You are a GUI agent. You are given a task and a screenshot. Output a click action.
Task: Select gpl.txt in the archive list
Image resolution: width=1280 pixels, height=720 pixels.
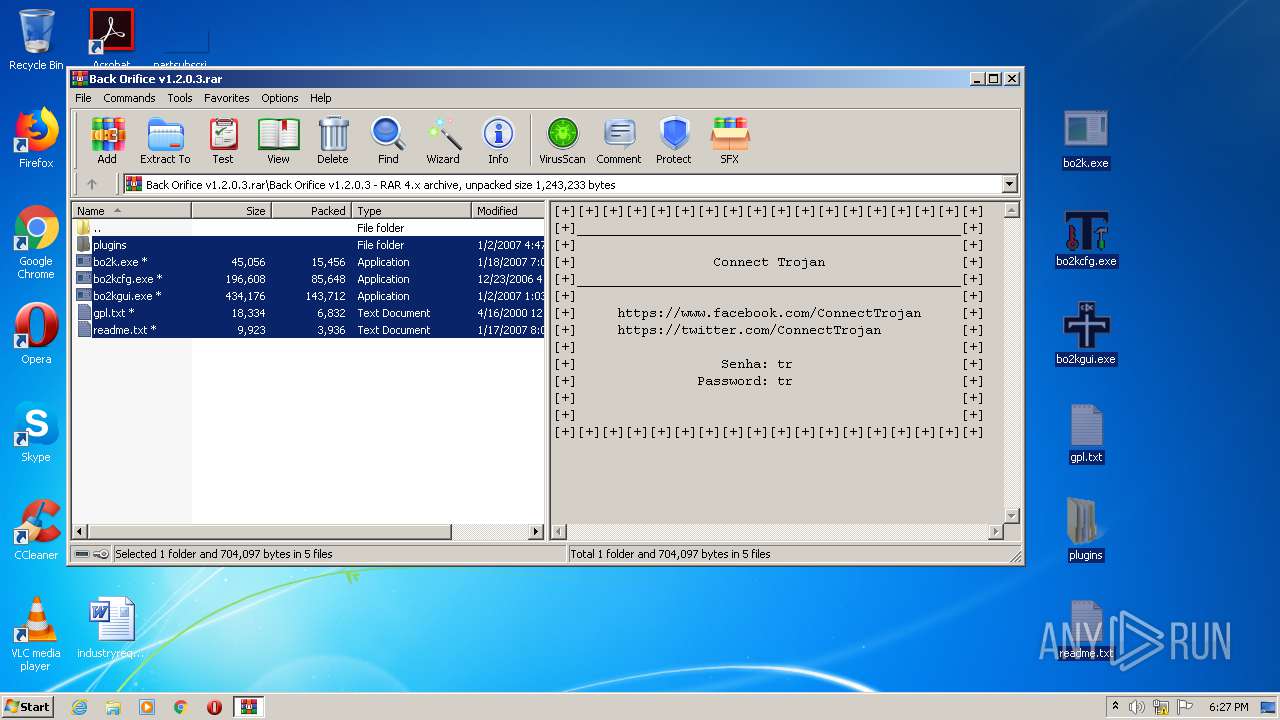pyautogui.click(x=308, y=313)
